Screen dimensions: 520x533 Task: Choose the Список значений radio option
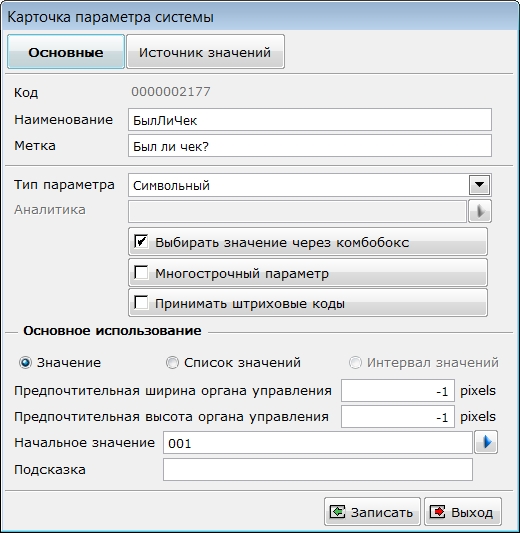tap(172, 363)
